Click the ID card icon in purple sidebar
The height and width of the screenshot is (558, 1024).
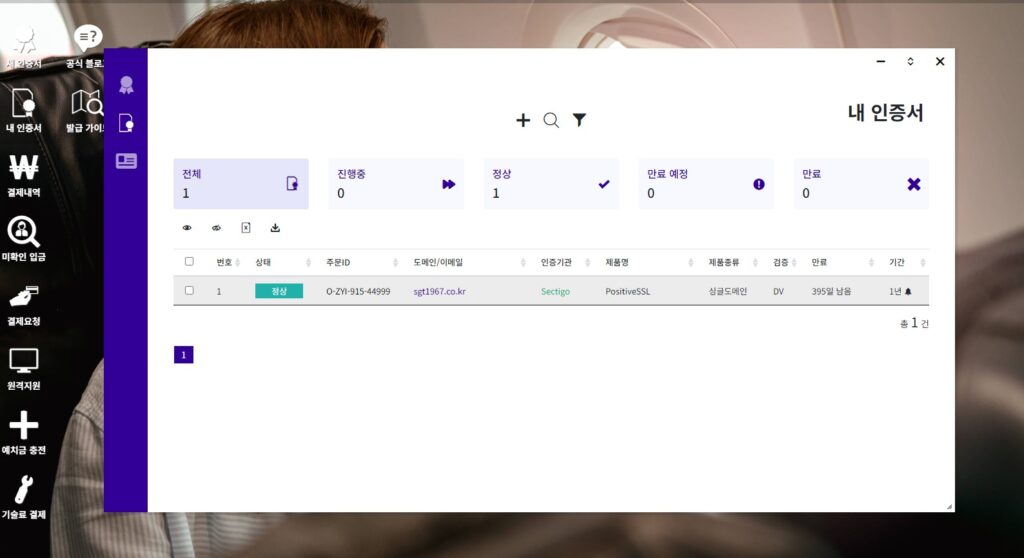click(x=126, y=160)
